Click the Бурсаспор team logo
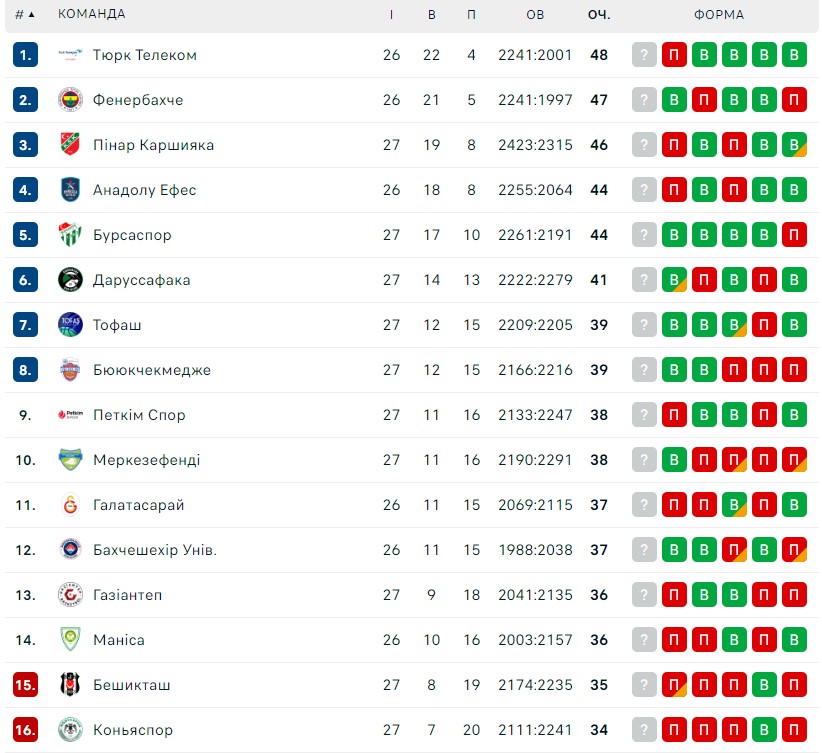This screenshot has width=822, height=753. pyautogui.click(x=70, y=235)
